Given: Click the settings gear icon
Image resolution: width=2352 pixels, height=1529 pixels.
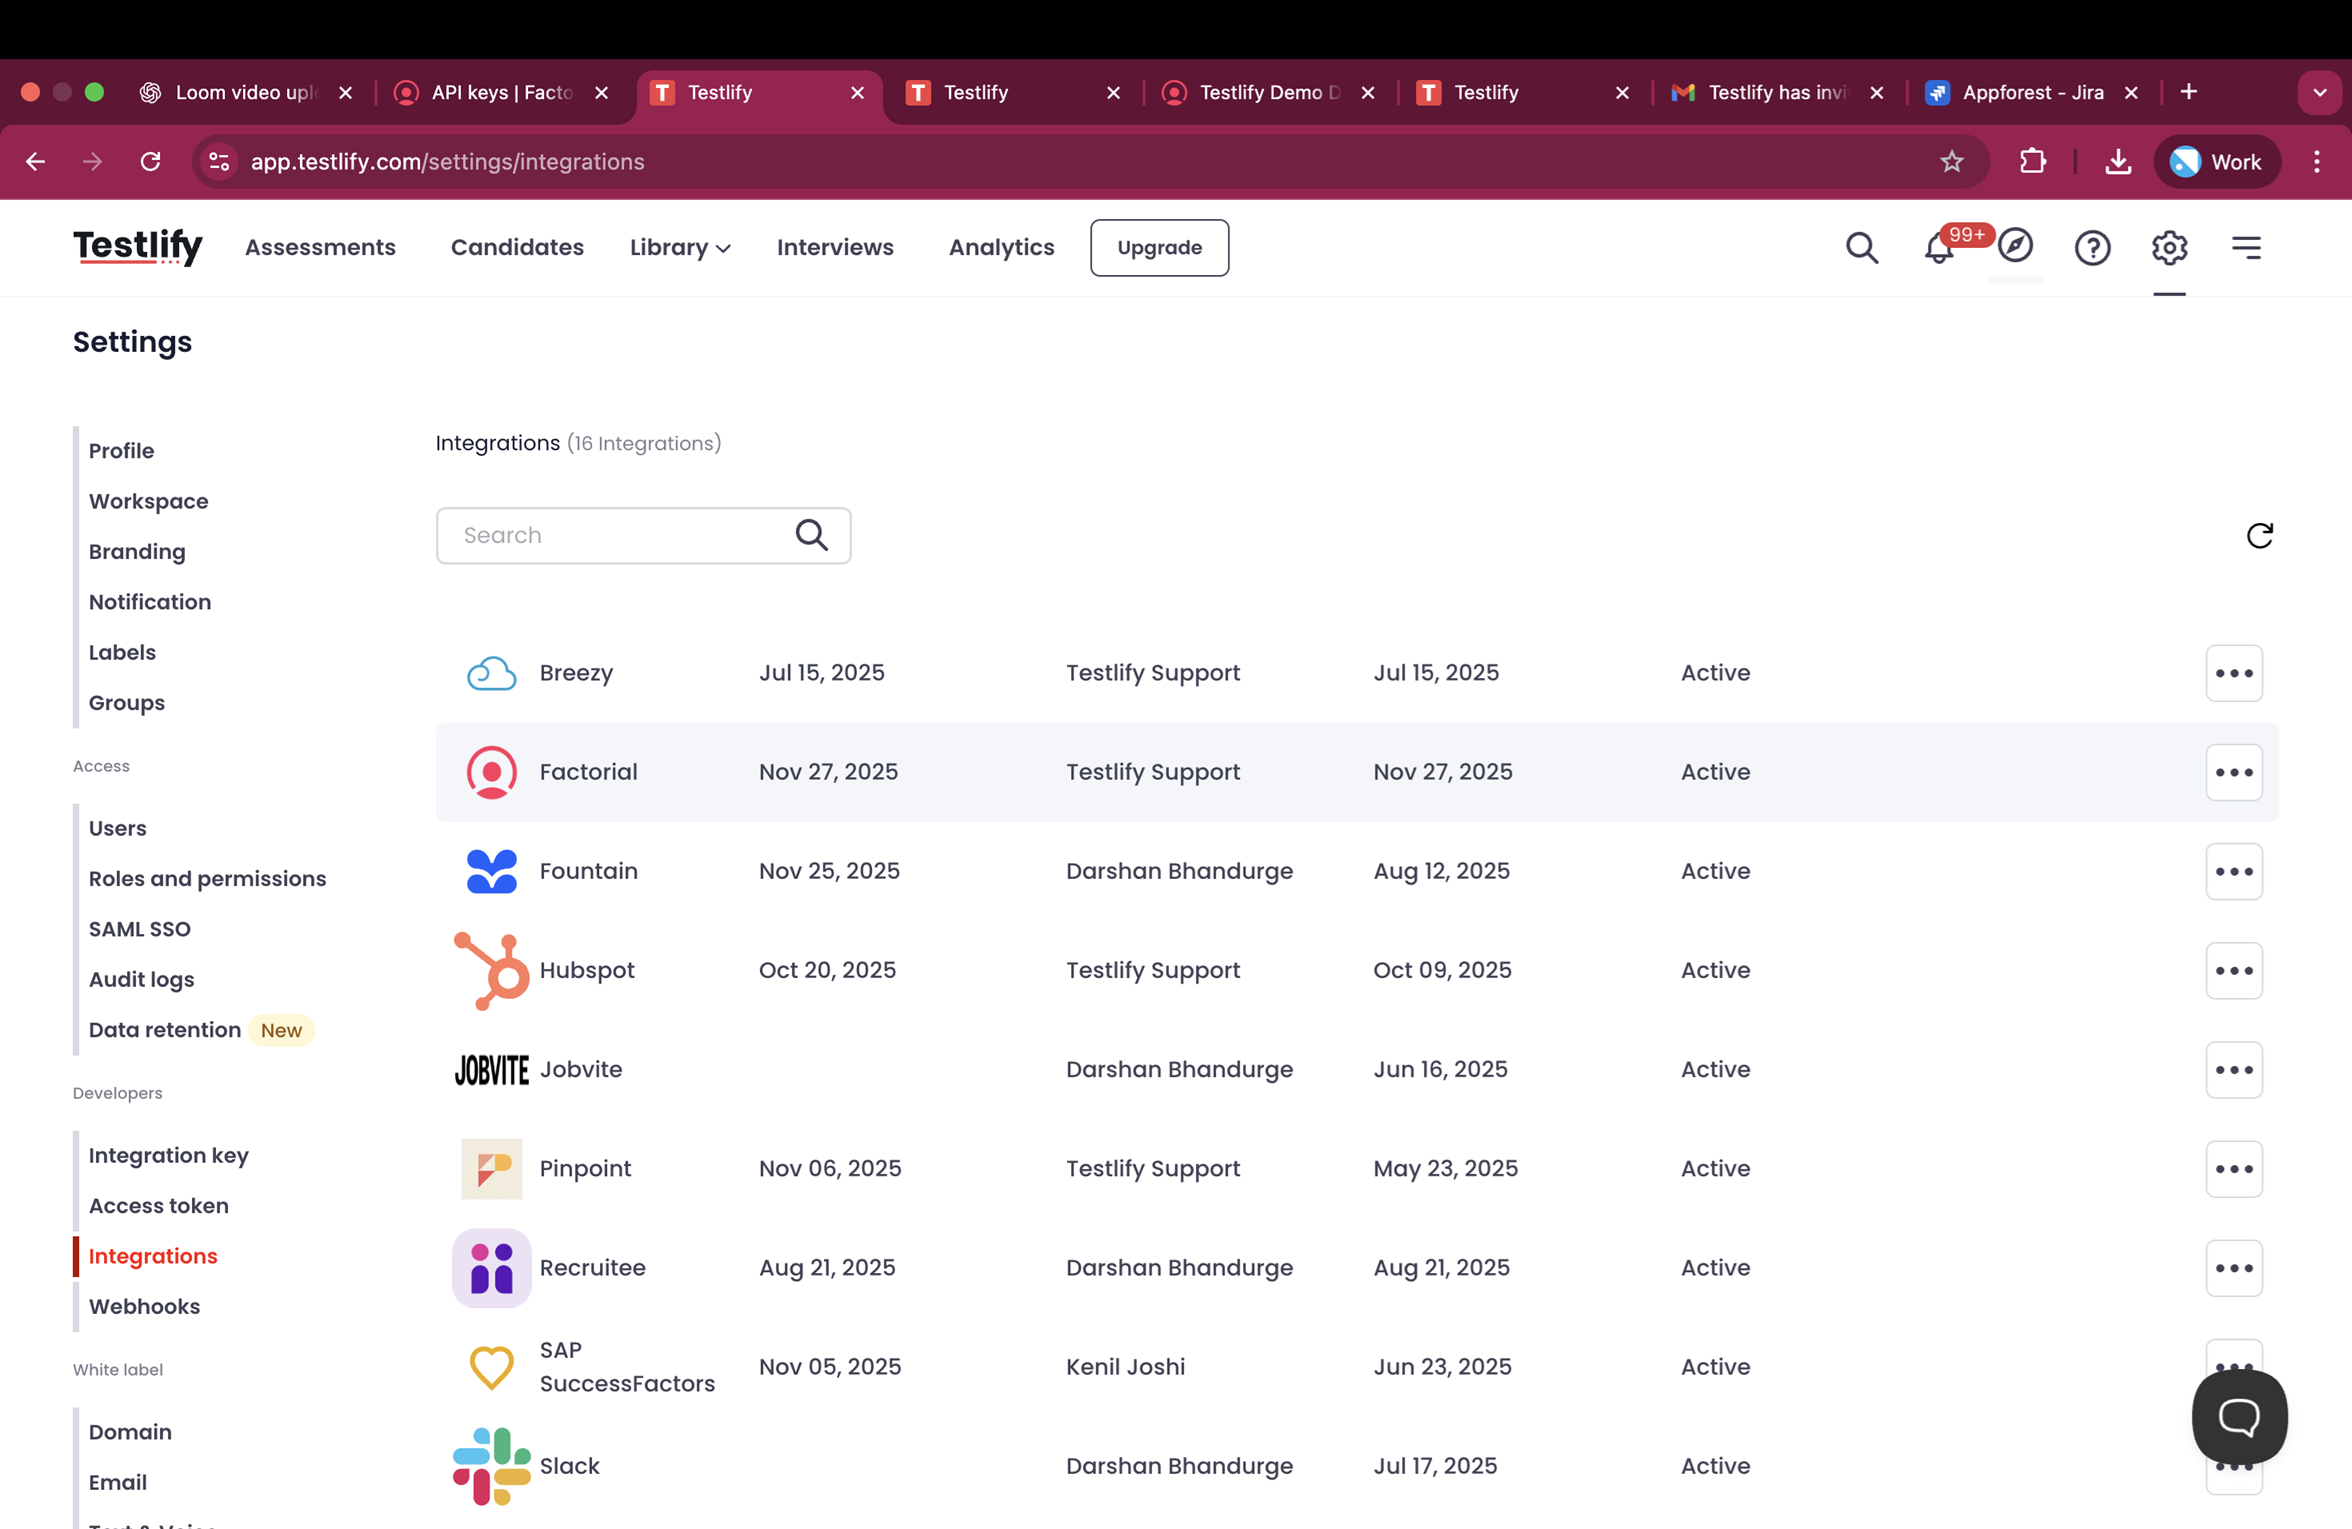Looking at the screenshot, I should point(2169,248).
